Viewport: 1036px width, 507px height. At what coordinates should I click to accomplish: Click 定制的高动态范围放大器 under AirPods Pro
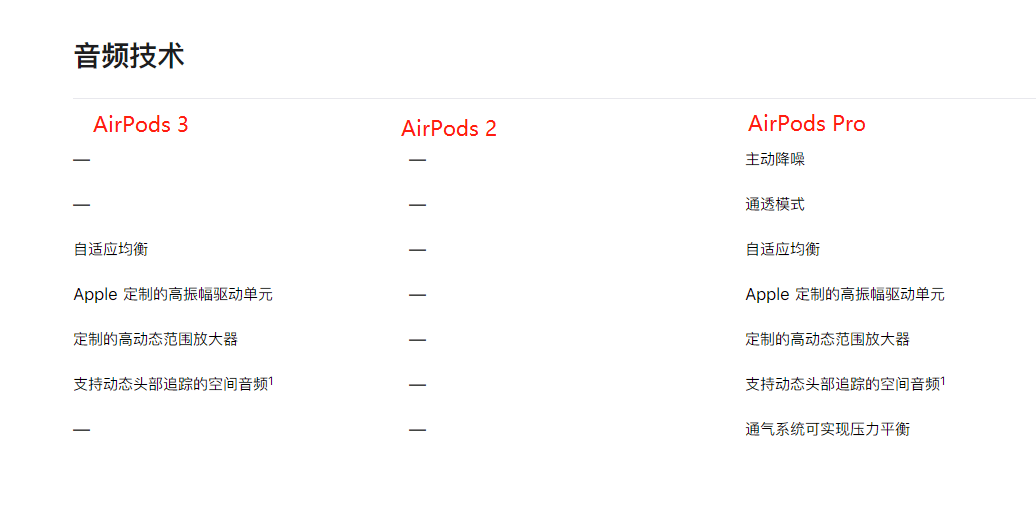828,340
